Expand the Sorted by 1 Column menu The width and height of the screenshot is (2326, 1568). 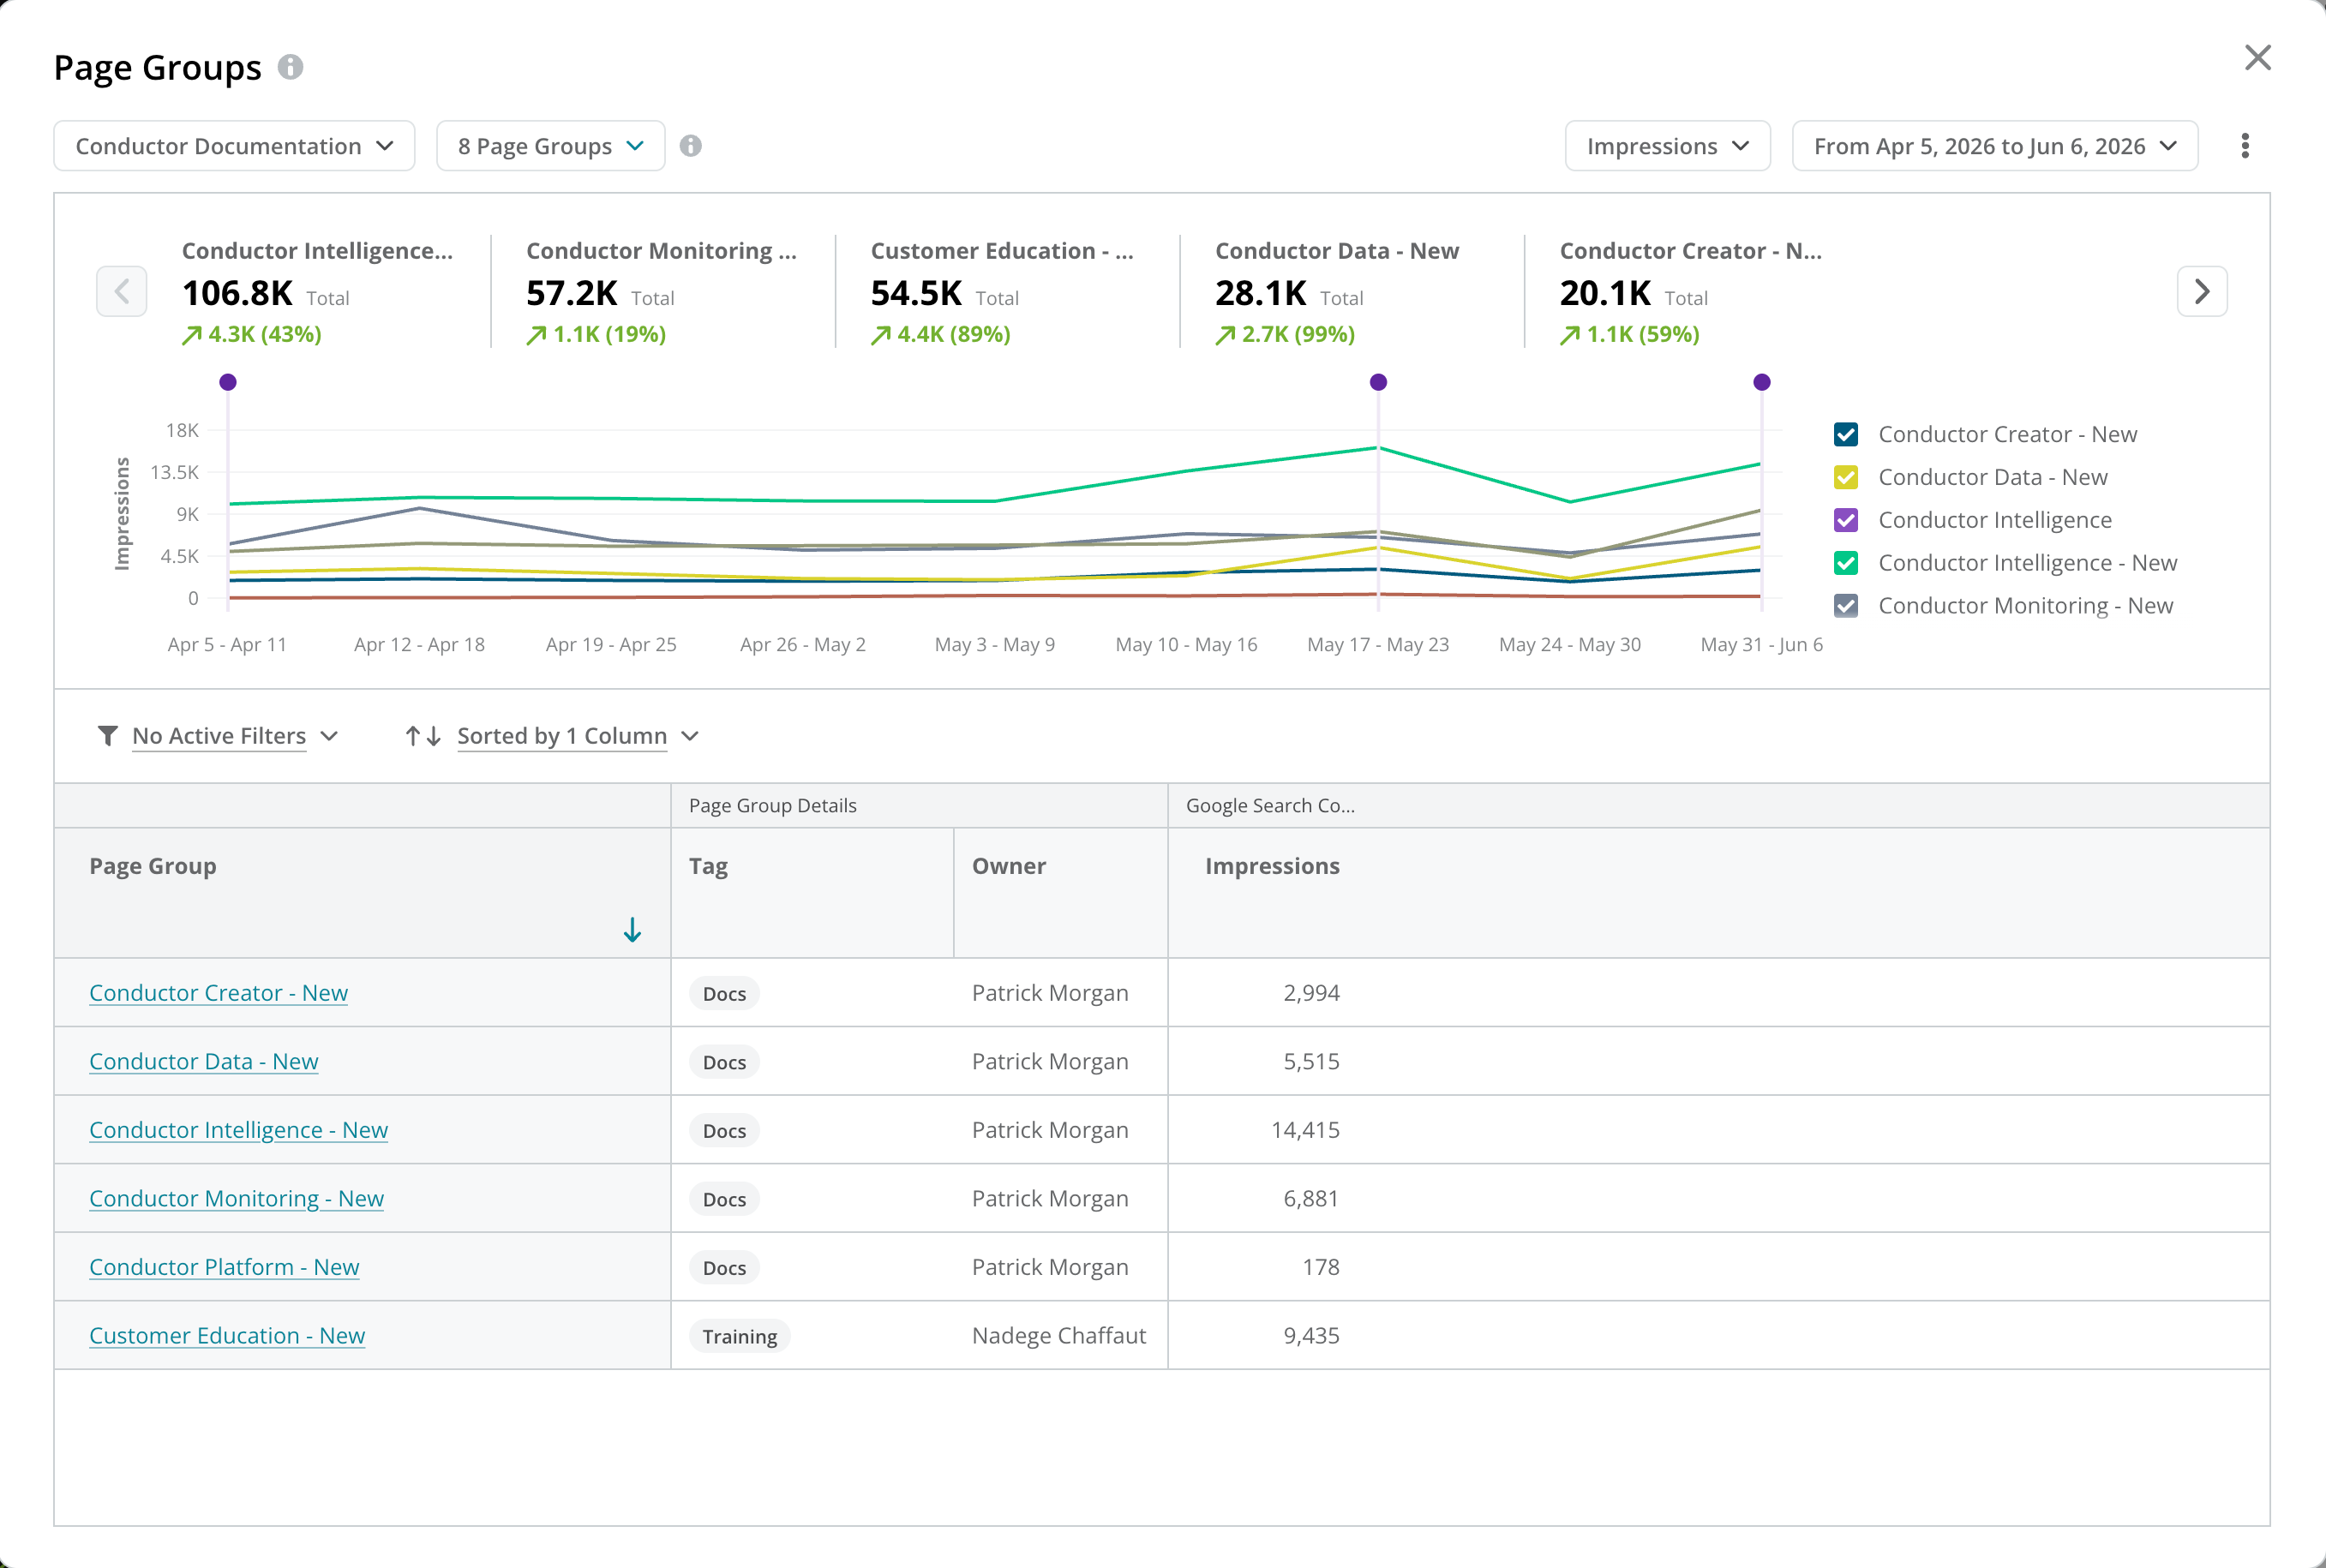[x=578, y=736]
